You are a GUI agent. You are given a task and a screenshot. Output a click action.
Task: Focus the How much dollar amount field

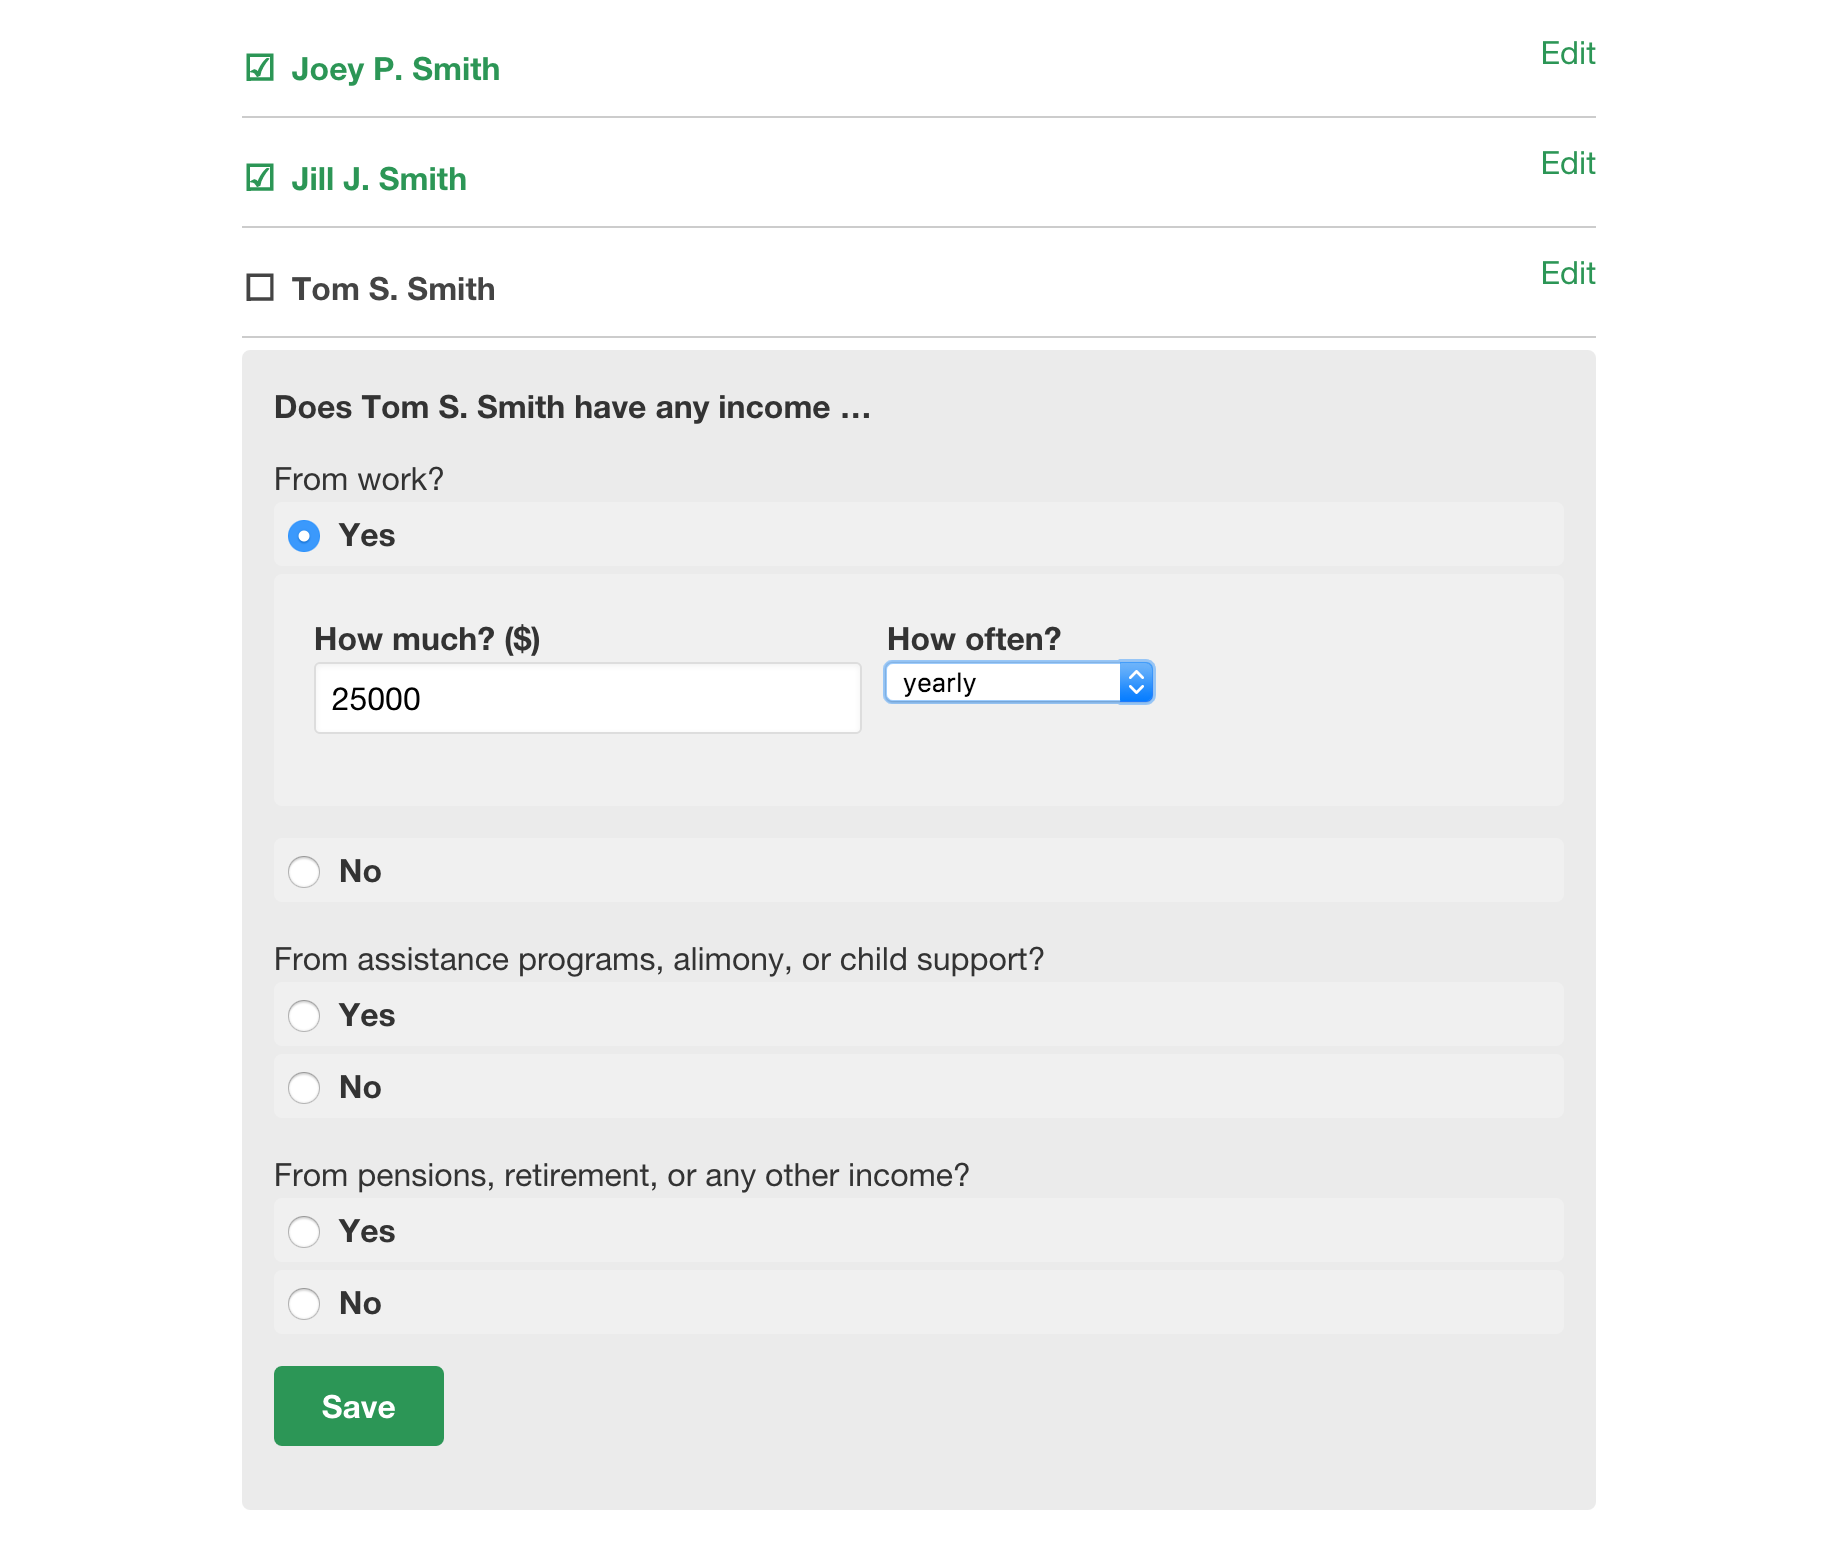tap(587, 698)
